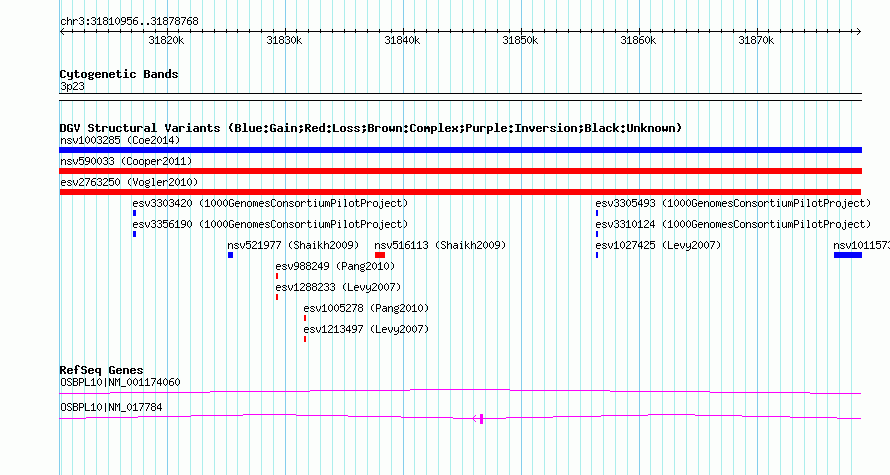890x475 pixels.
Task: Open esv1213497 (Levy2007) label
Action: [366, 329]
